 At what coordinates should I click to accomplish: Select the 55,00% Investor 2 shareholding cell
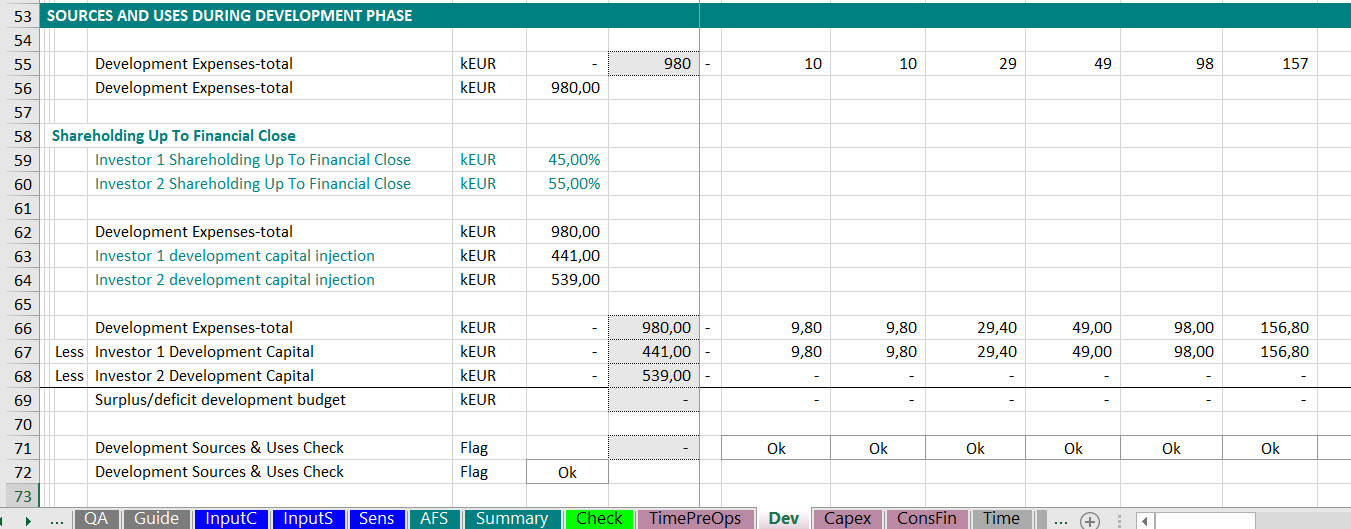(x=567, y=184)
